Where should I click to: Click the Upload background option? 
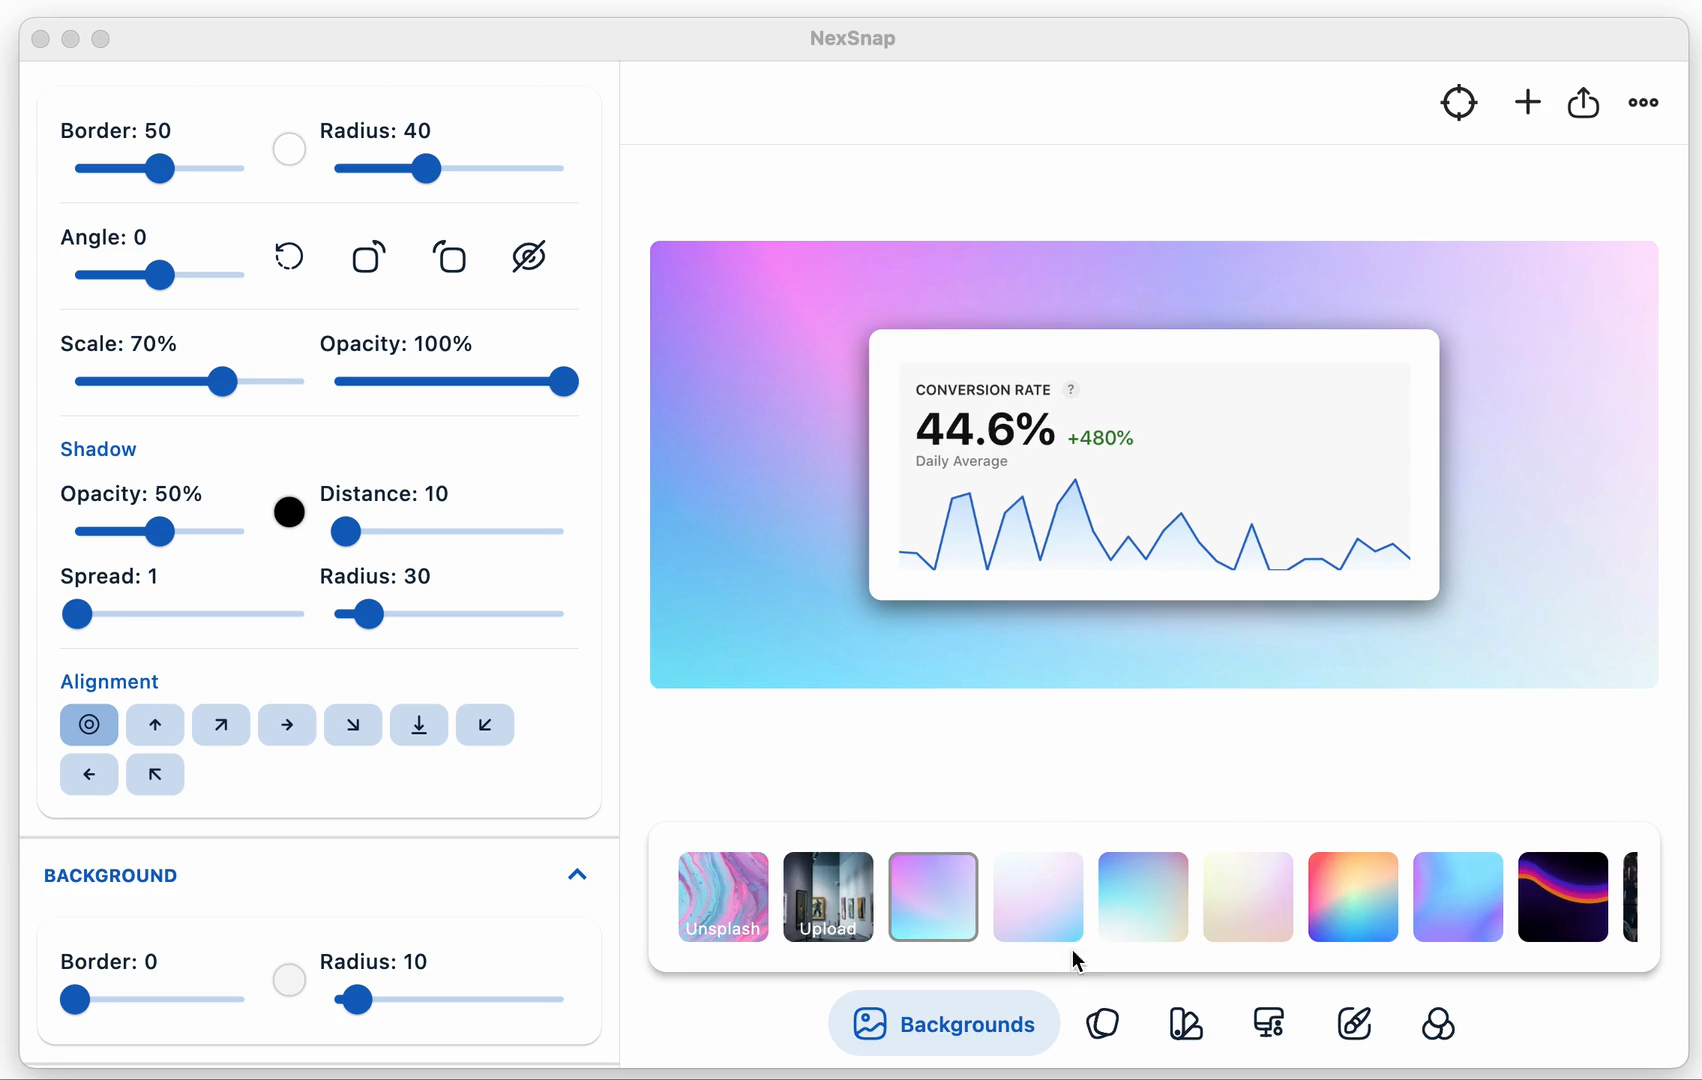pos(828,897)
